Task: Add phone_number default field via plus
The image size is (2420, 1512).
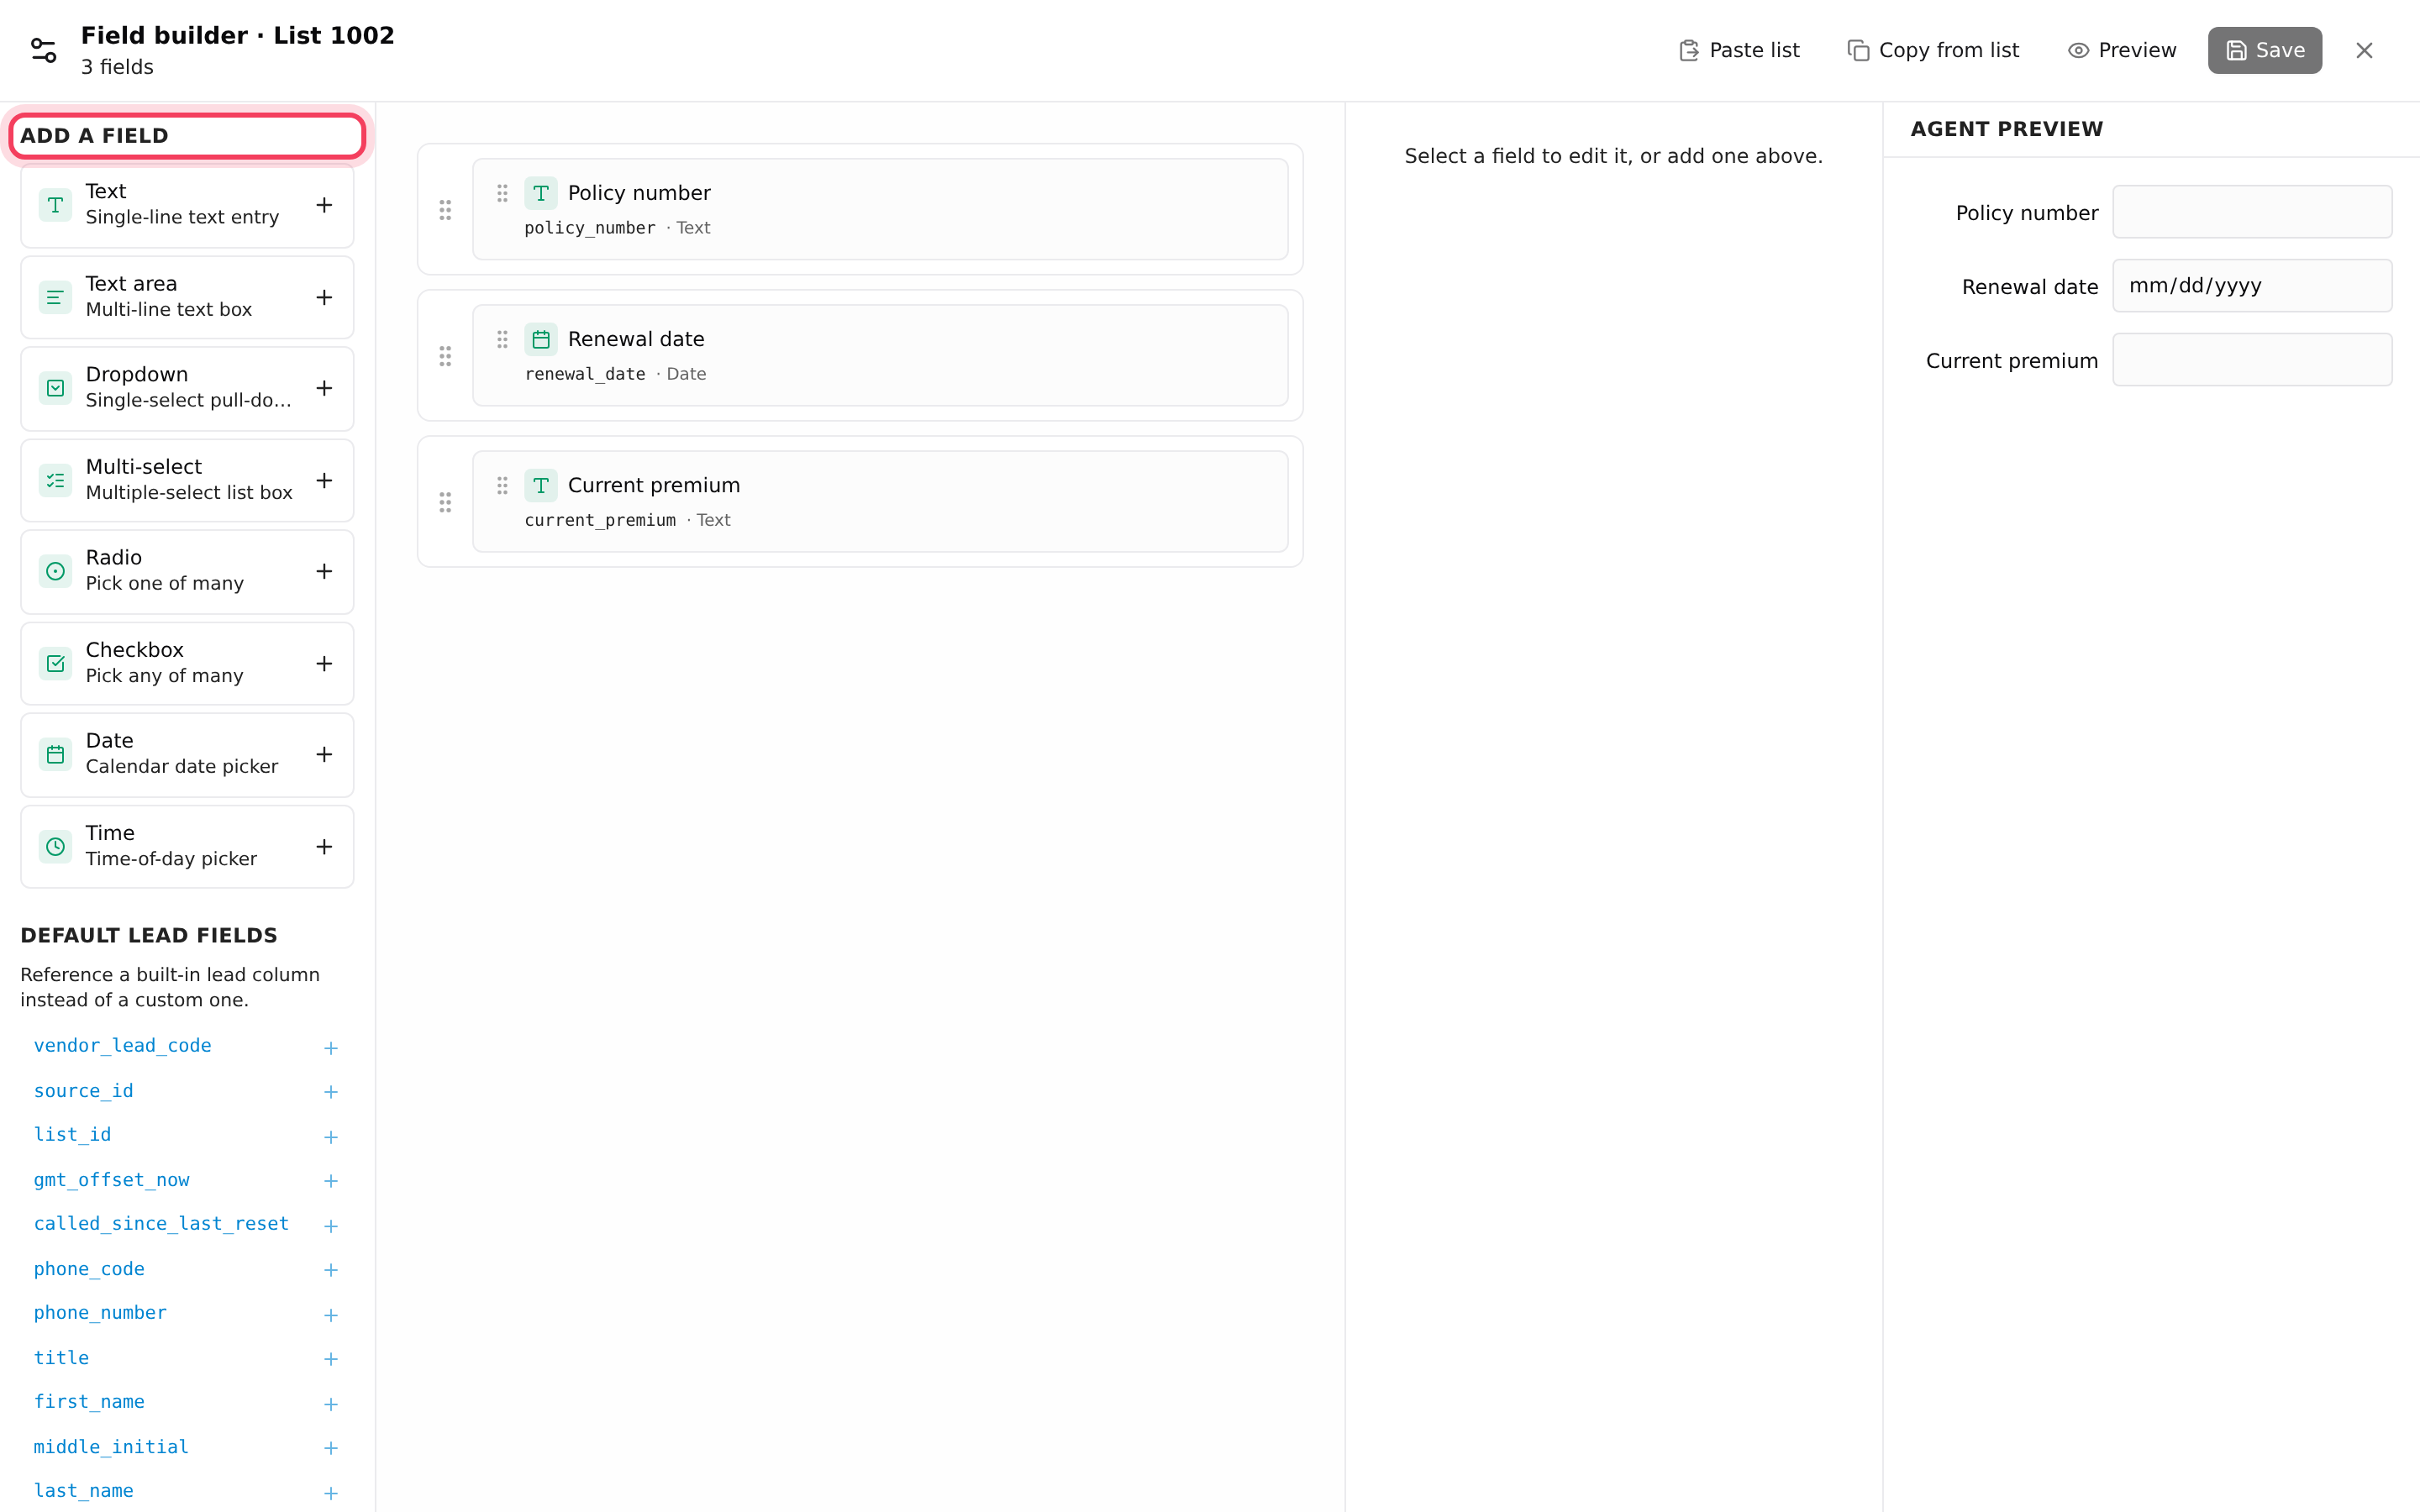Action: 331,1315
